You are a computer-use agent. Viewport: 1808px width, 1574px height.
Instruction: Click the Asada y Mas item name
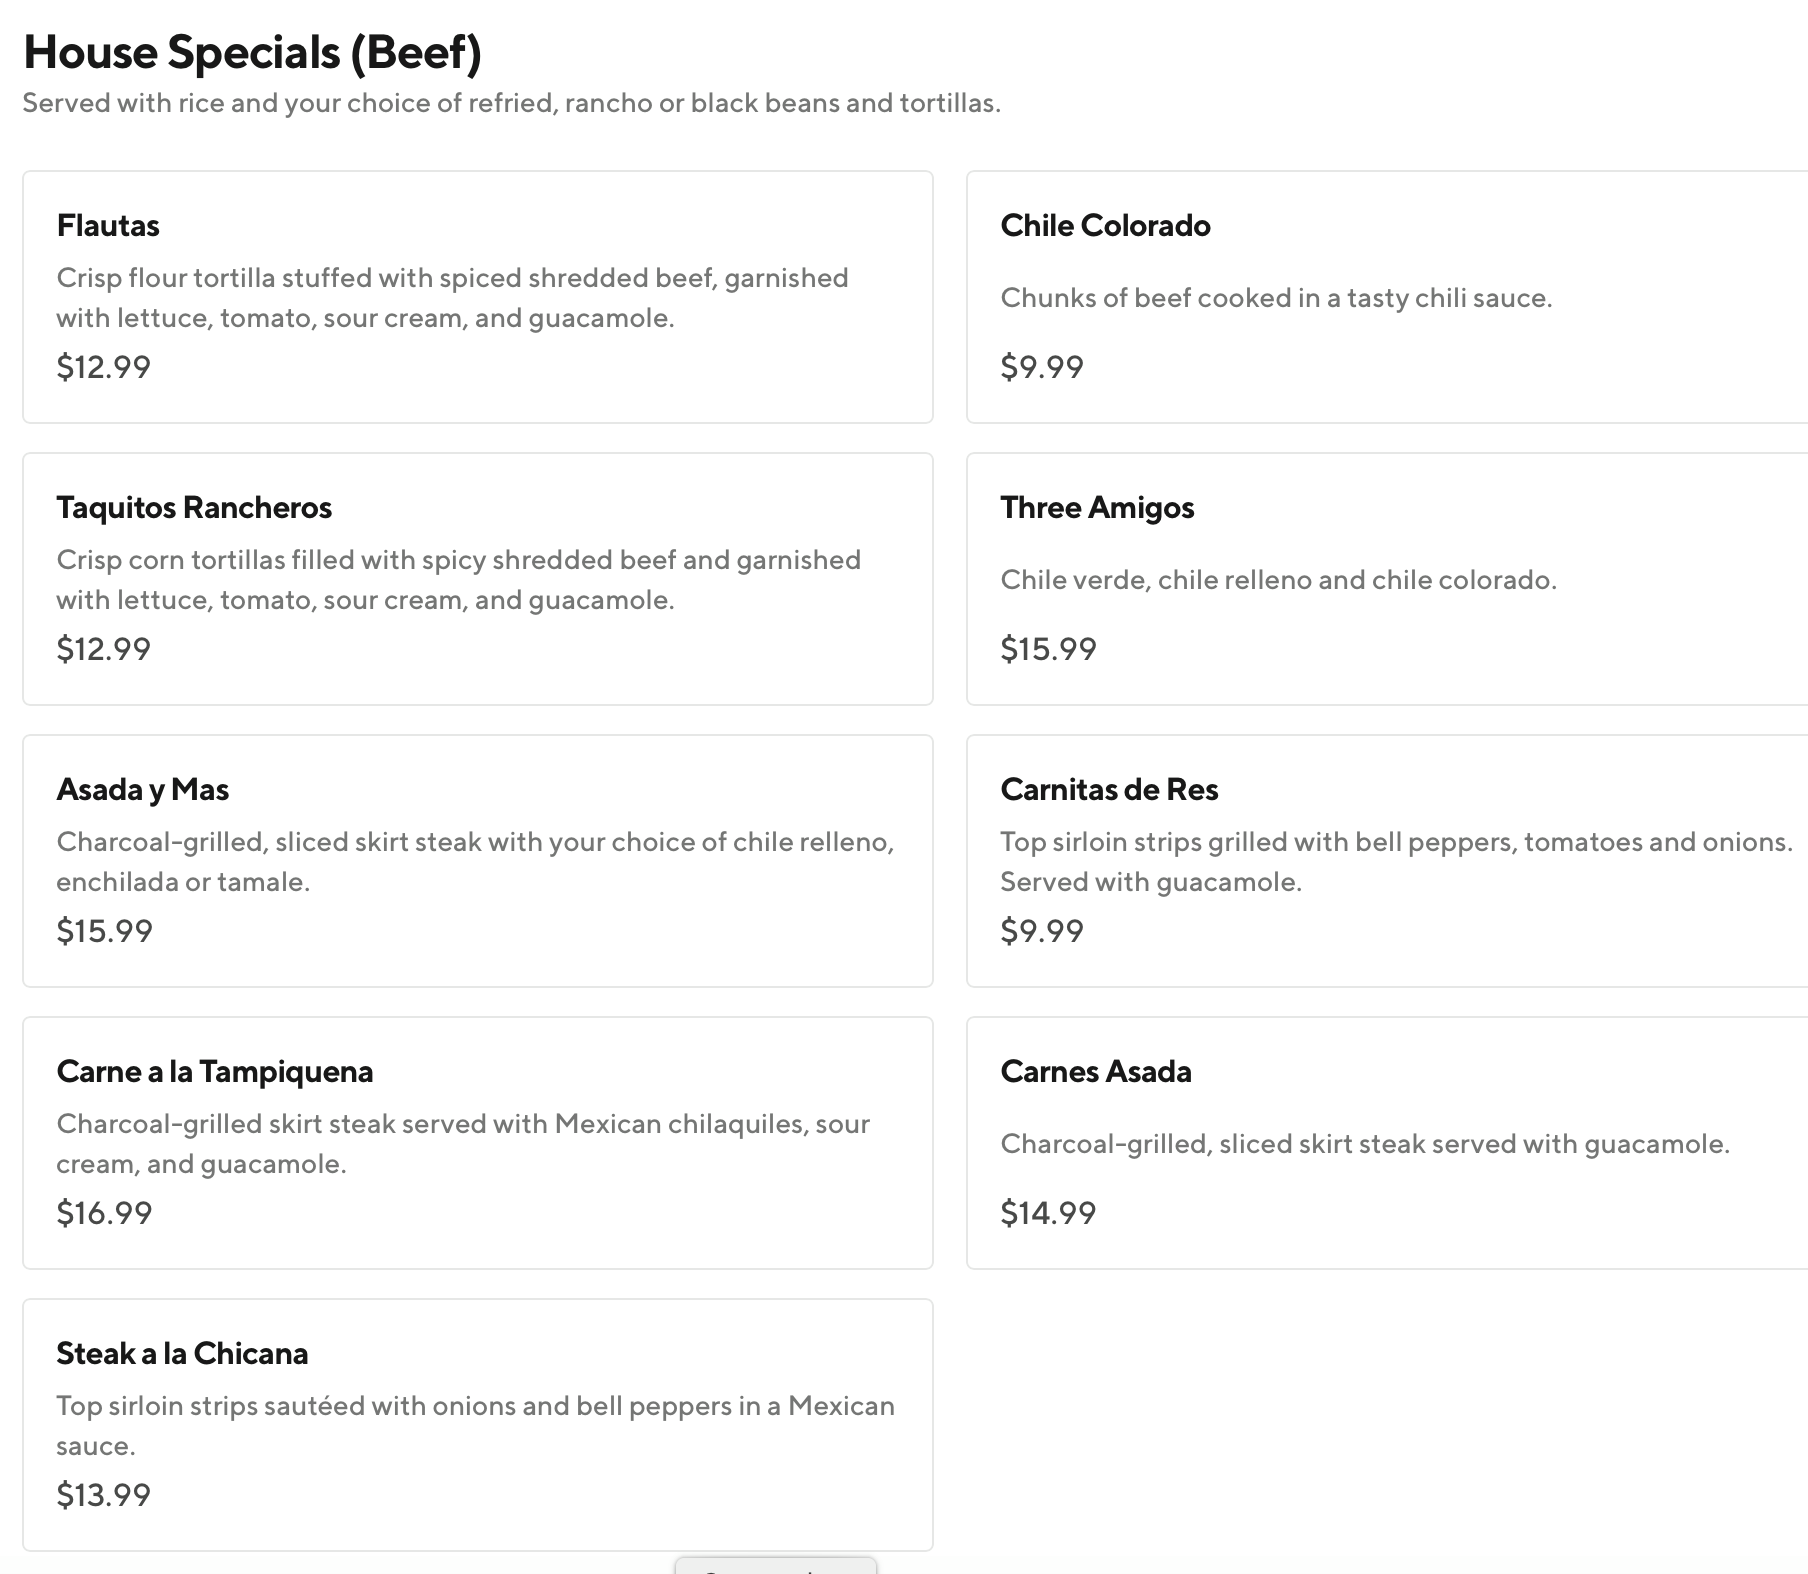[x=143, y=790]
